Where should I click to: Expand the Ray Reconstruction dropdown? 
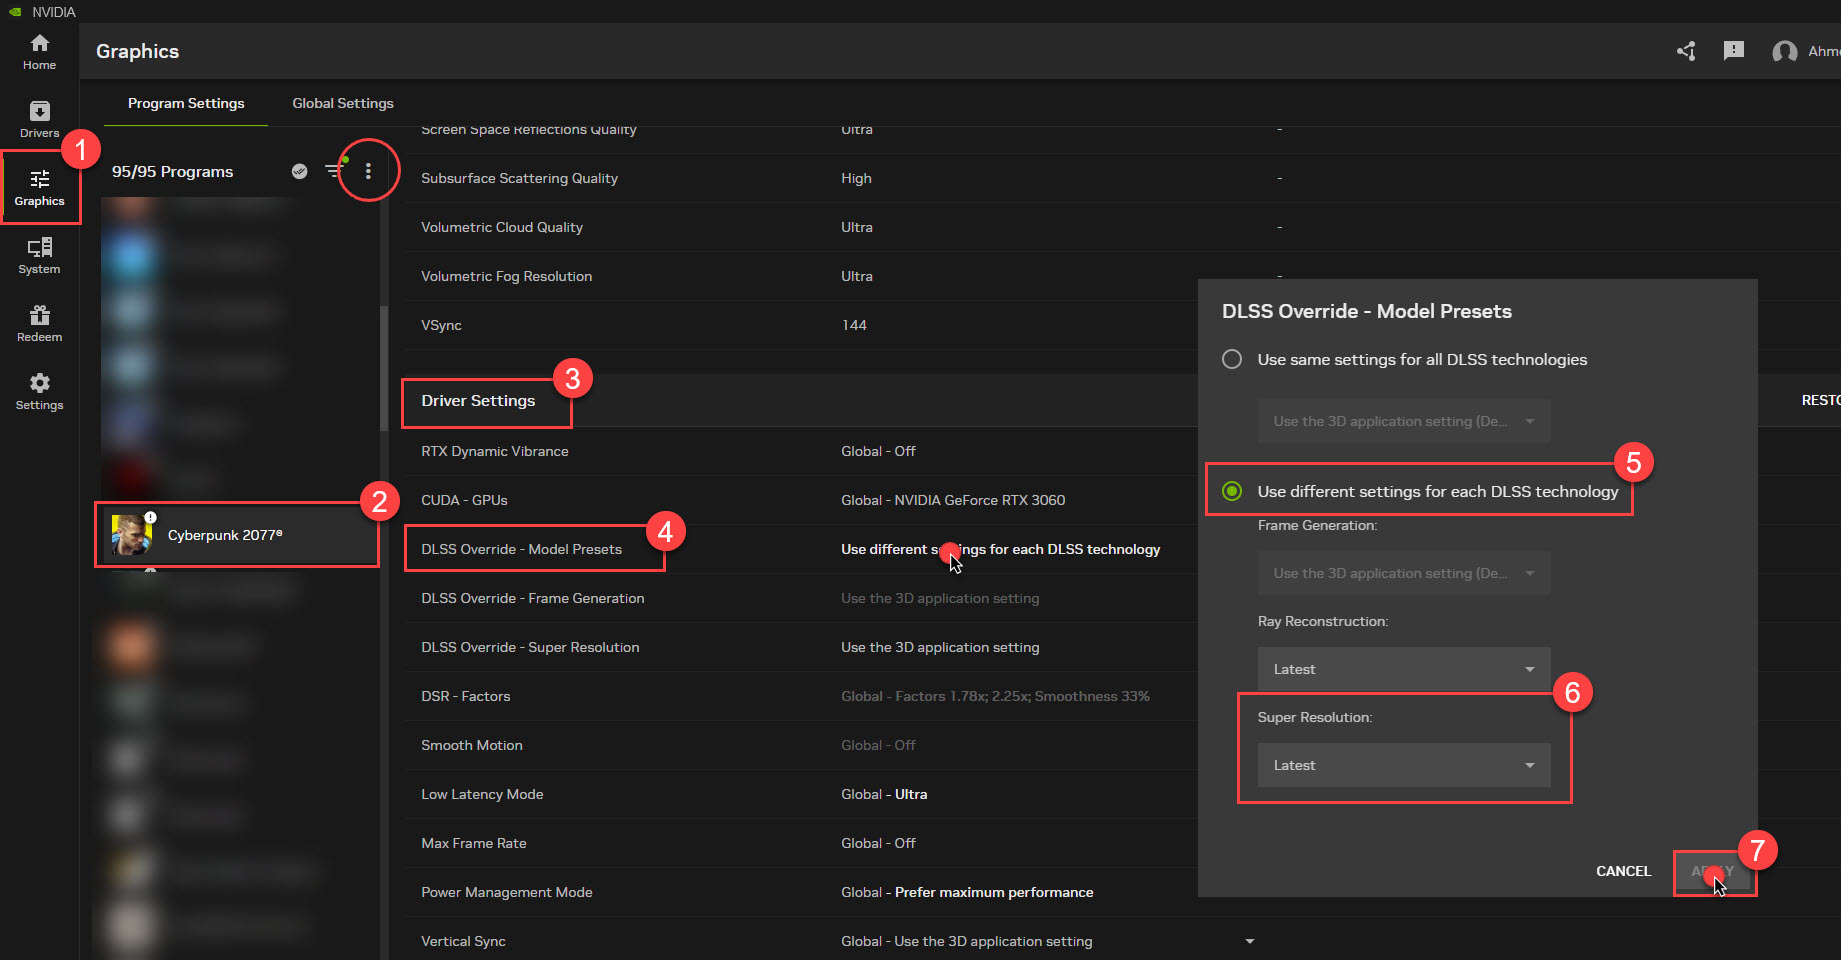click(x=1403, y=669)
